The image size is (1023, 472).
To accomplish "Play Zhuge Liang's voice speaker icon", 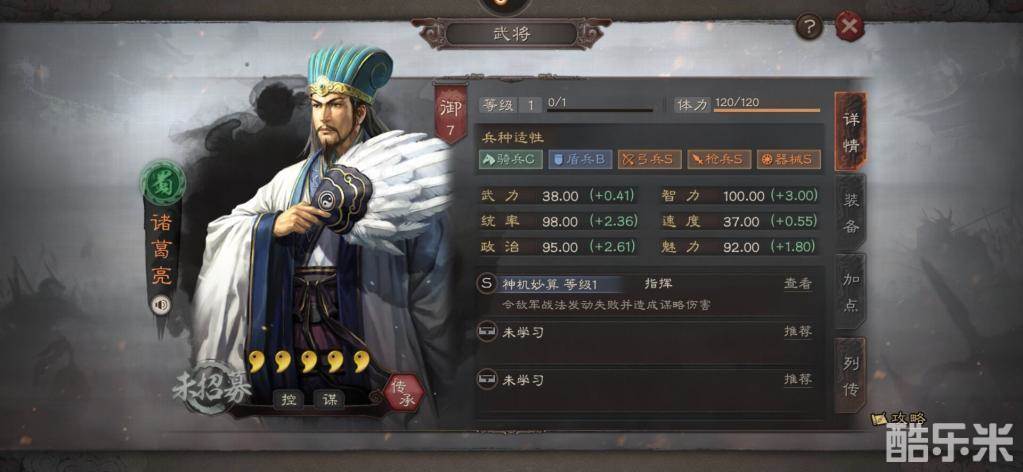I will tap(160, 304).
